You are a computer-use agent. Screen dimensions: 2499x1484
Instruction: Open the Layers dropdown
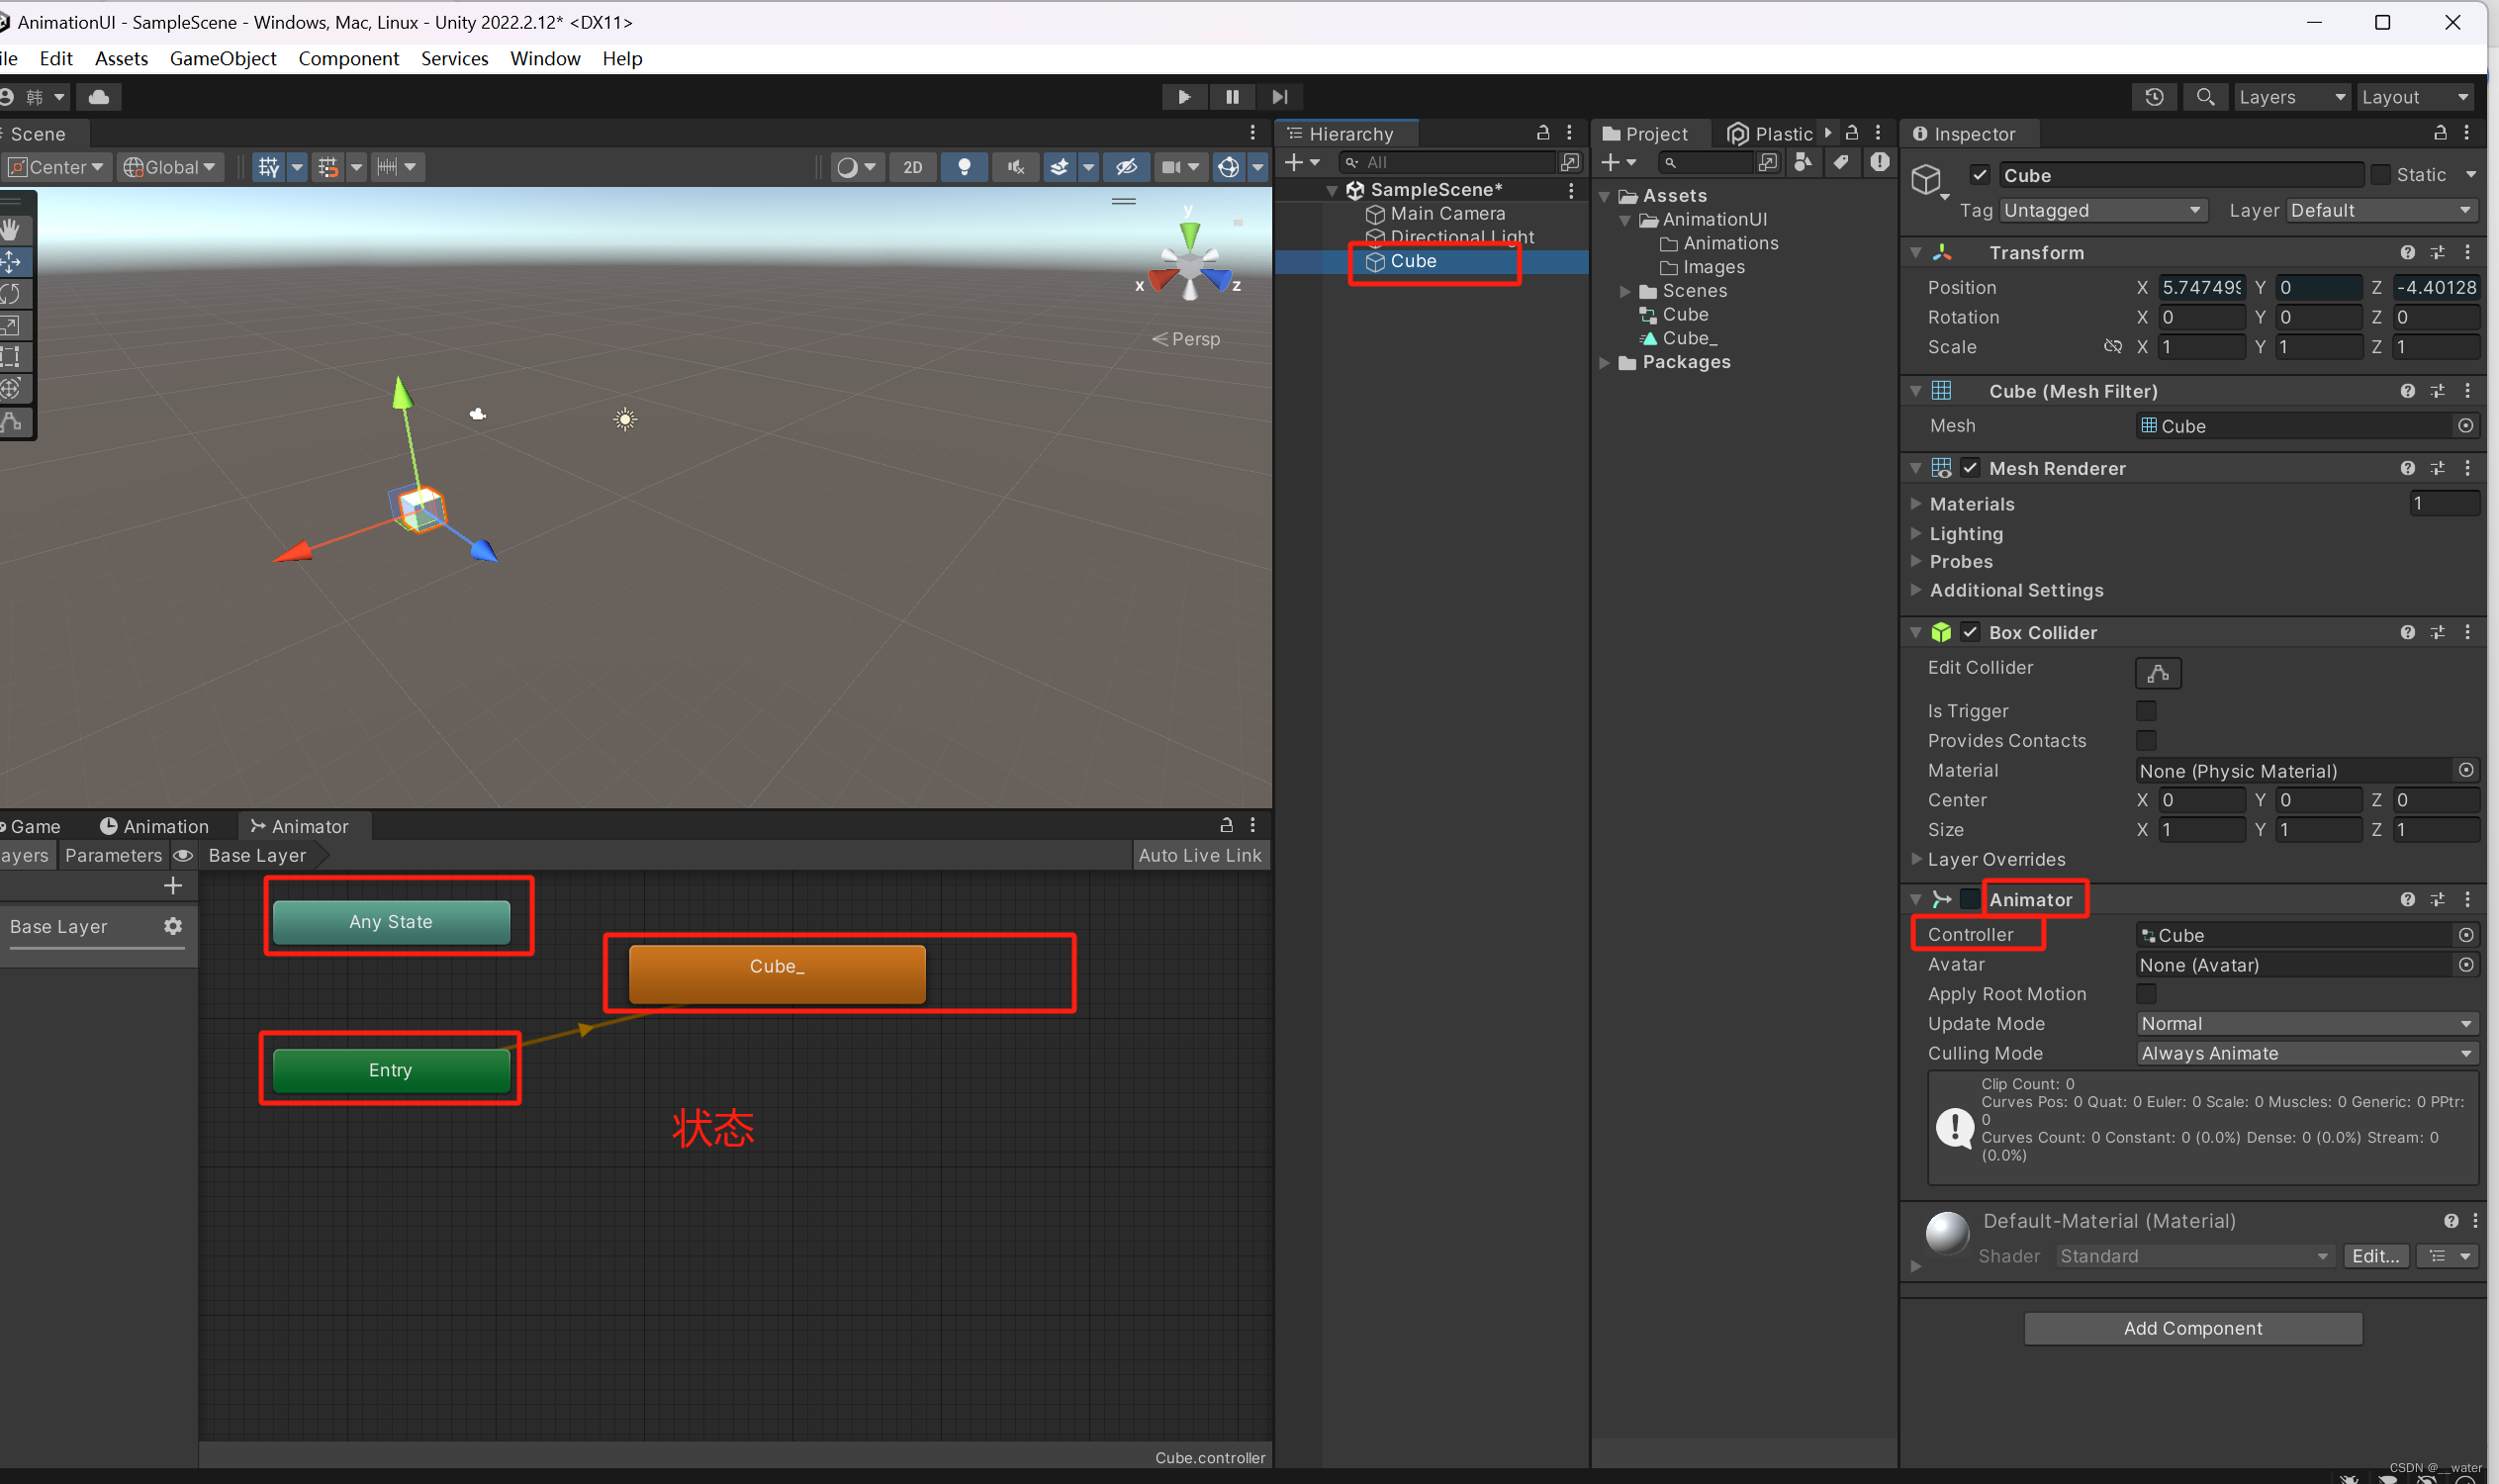tap(2291, 97)
